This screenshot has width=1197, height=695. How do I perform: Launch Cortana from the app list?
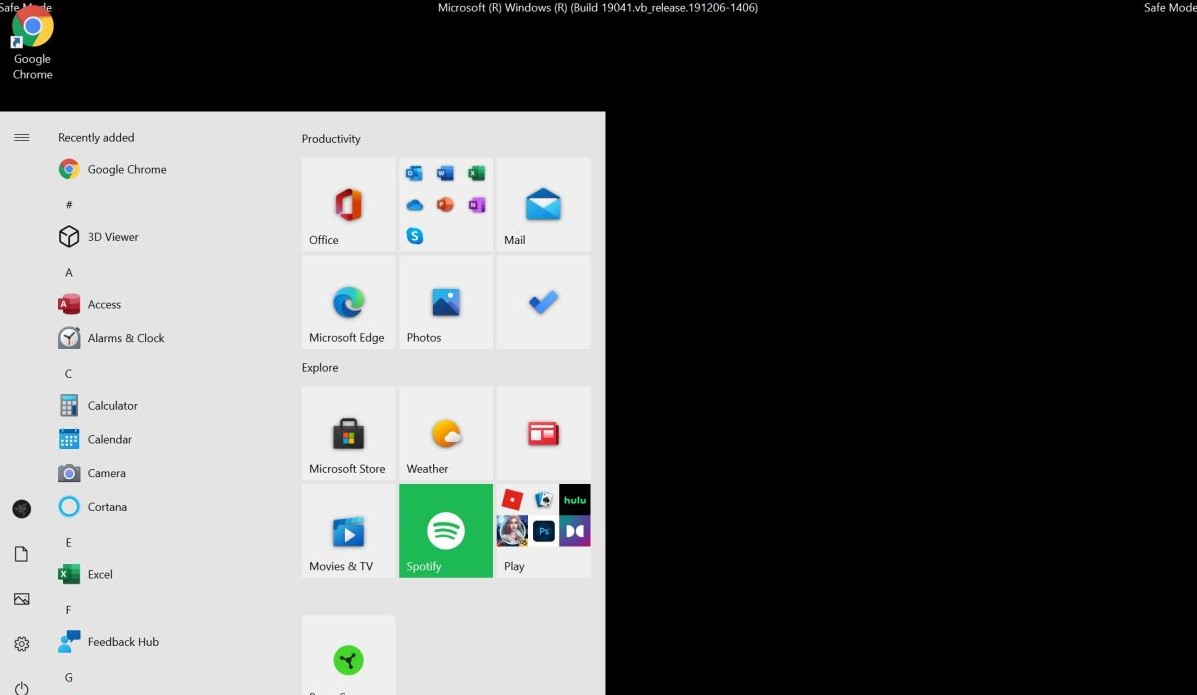107,507
